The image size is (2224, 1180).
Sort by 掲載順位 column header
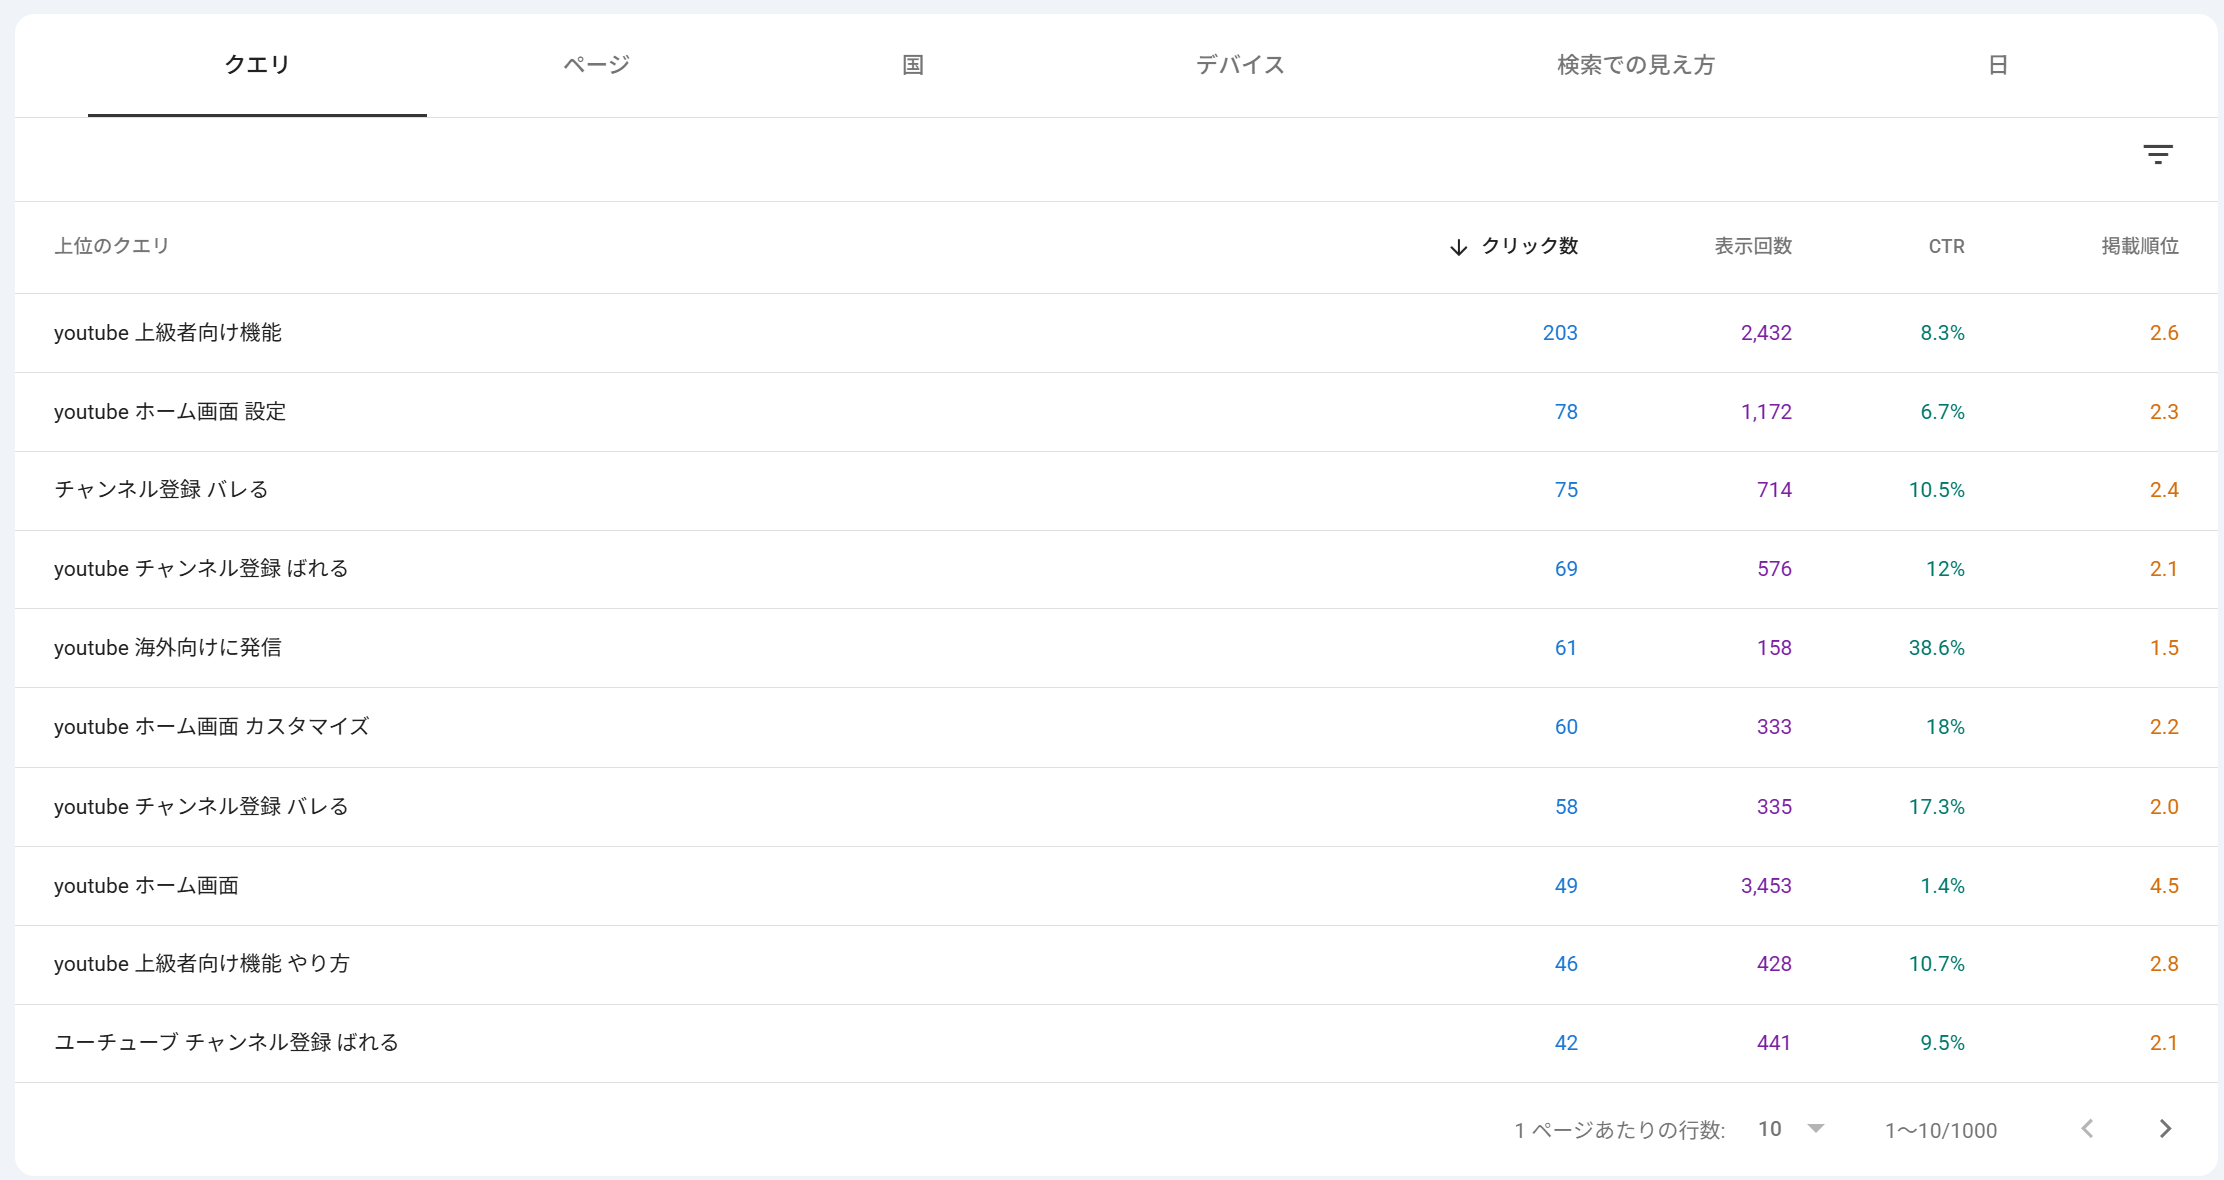2140,246
